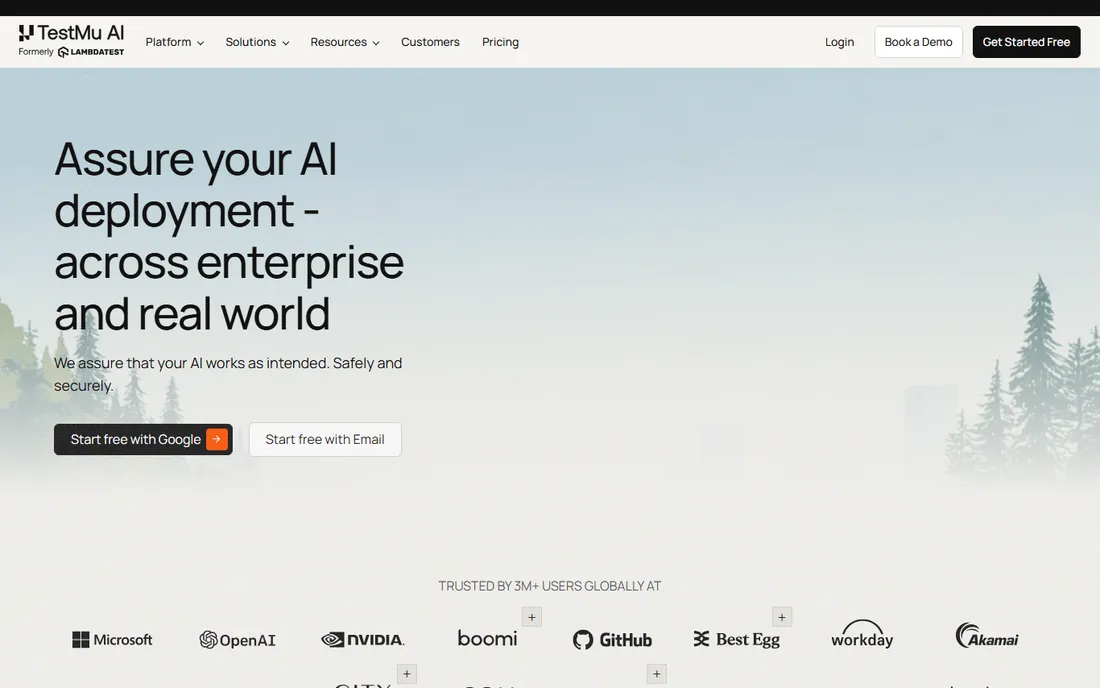Click the OpenAI logo
The height and width of the screenshot is (688, 1100).
pyautogui.click(x=237, y=640)
